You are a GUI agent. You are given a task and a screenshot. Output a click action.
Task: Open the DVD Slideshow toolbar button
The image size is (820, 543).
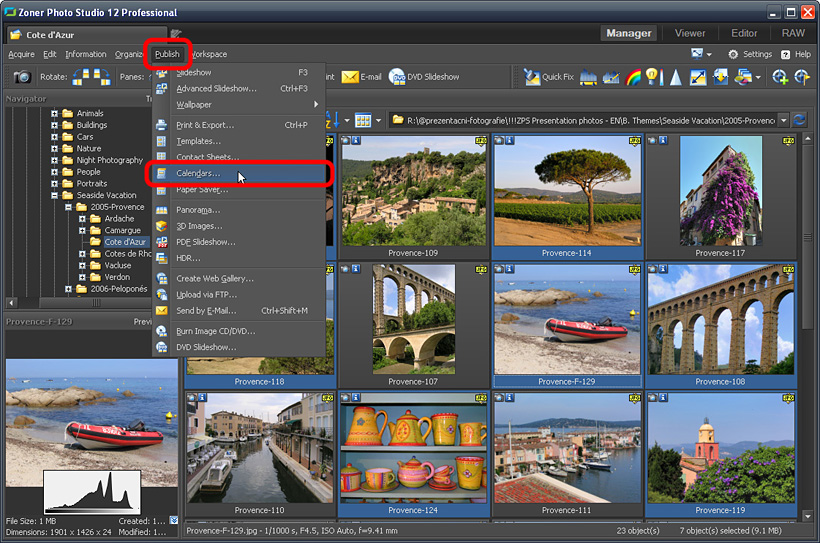424,77
